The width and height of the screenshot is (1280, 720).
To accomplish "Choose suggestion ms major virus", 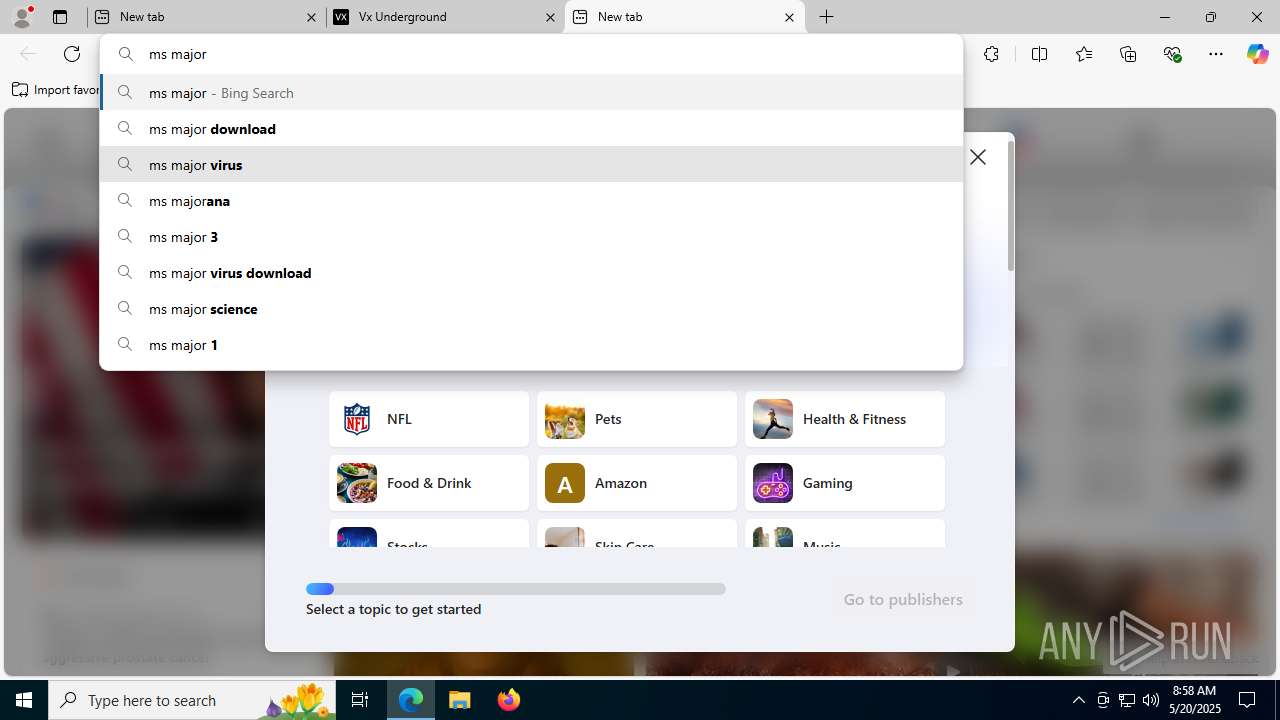I will [531, 165].
